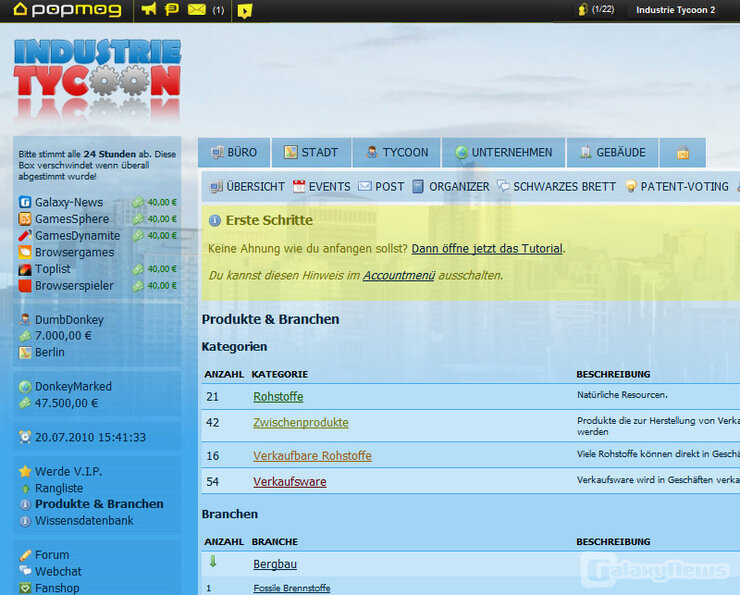Open the Accountmenü link
This screenshot has height=595, width=740.
[399, 275]
